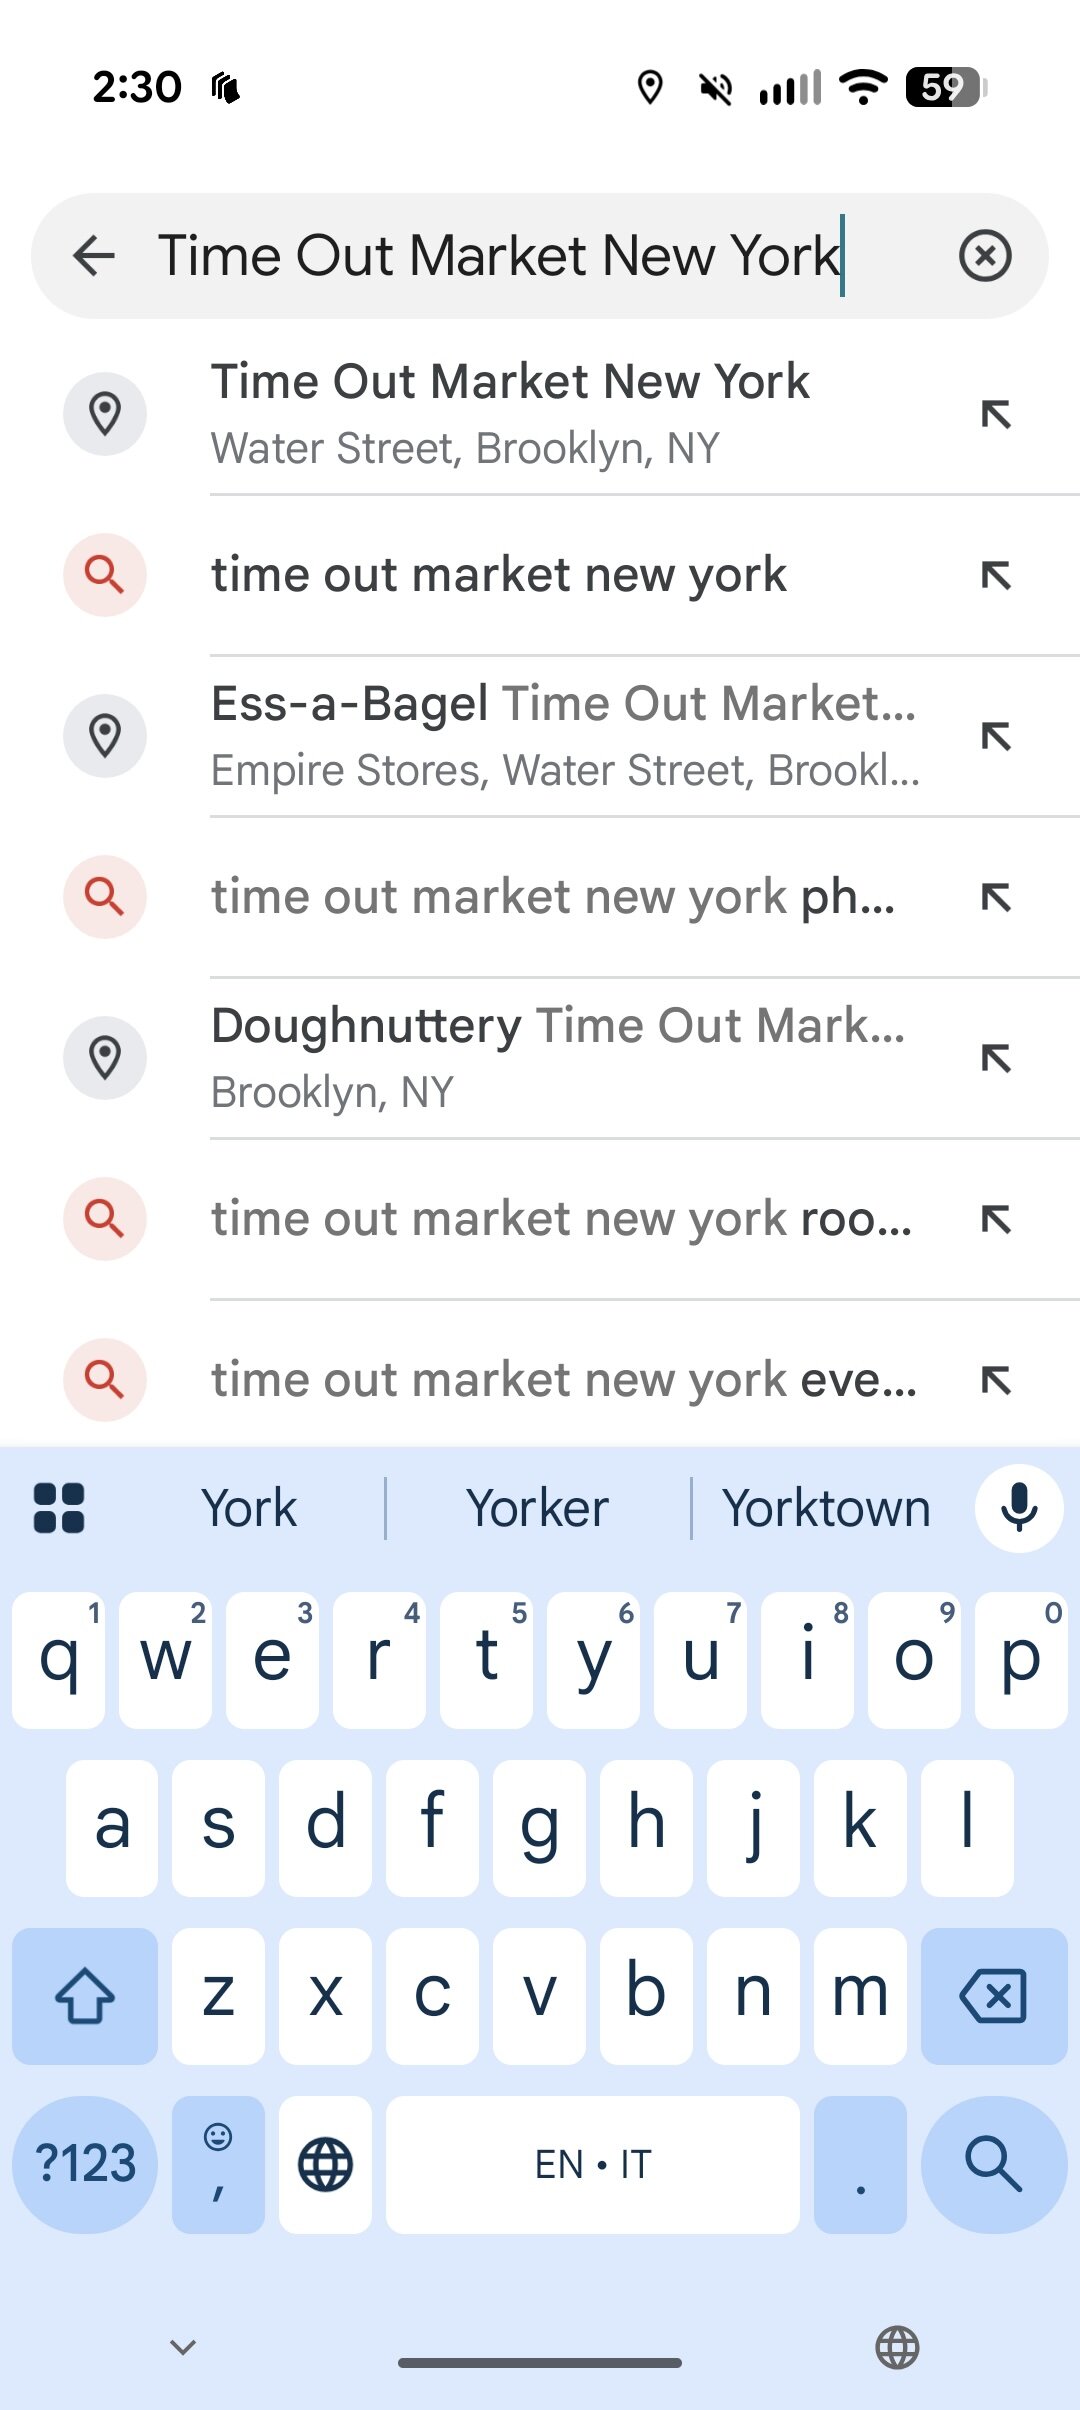Switch keyboard language with globe key
The height and width of the screenshot is (2410, 1080).
[325, 2164]
